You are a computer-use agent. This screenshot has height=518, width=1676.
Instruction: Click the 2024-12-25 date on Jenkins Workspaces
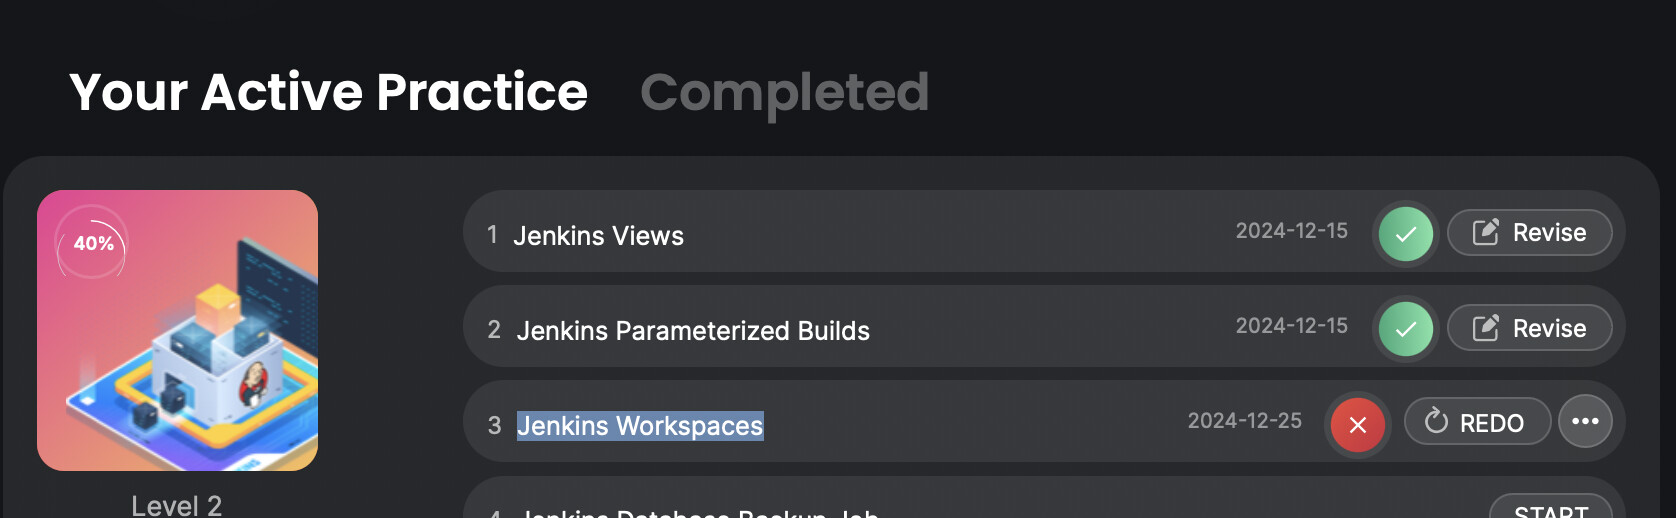point(1244,421)
